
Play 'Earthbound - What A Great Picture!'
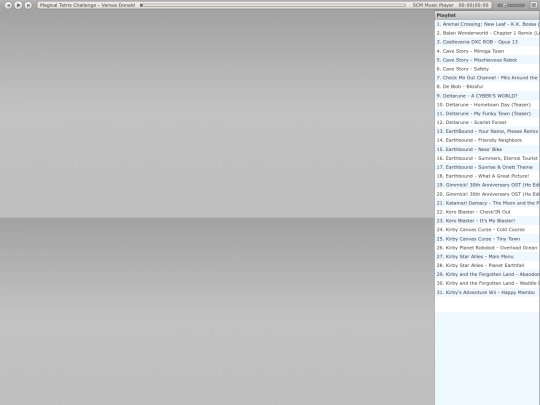tap(487, 176)
